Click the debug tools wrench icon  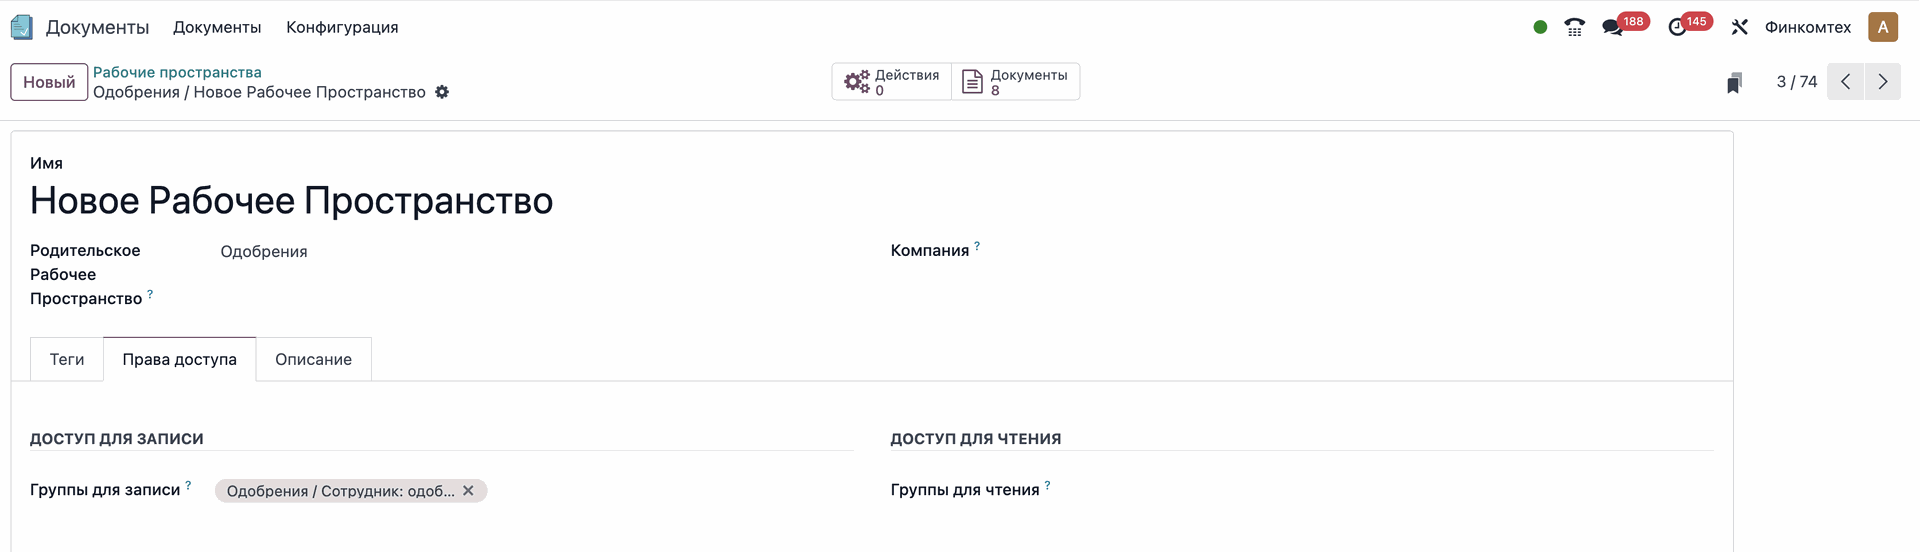(x=1740, y=27)
